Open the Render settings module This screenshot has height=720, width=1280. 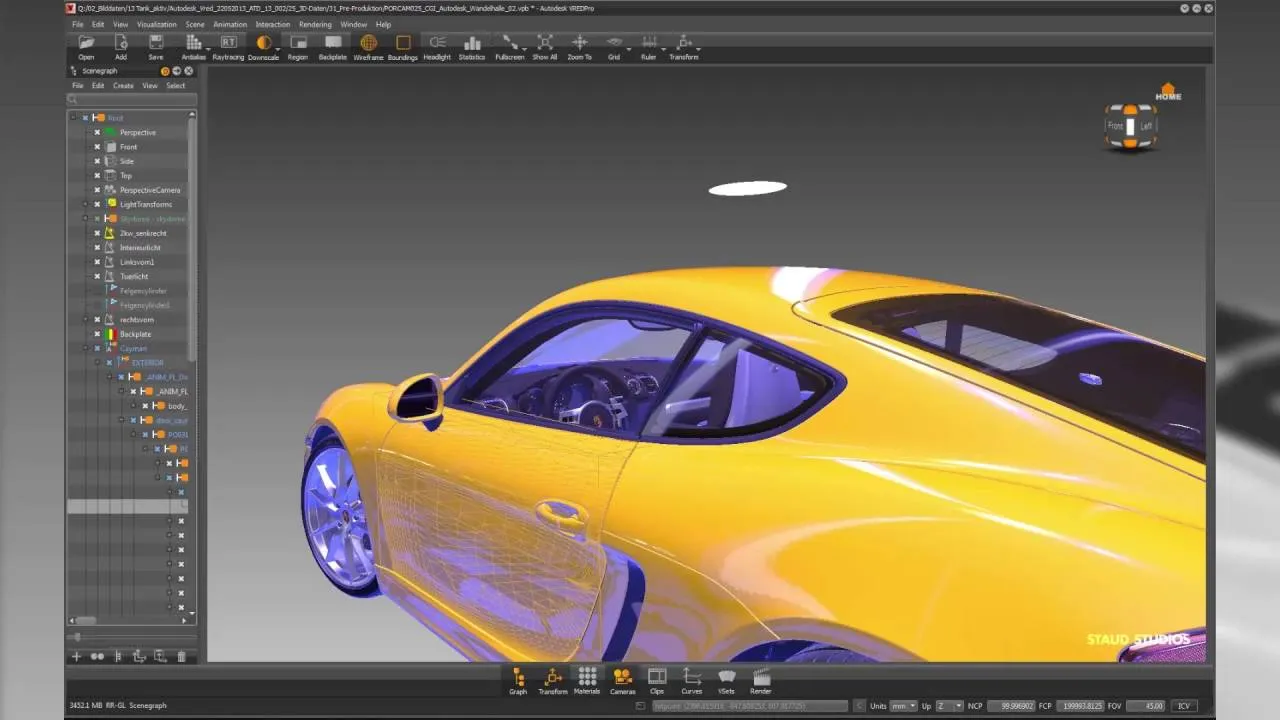coord(761,680)
